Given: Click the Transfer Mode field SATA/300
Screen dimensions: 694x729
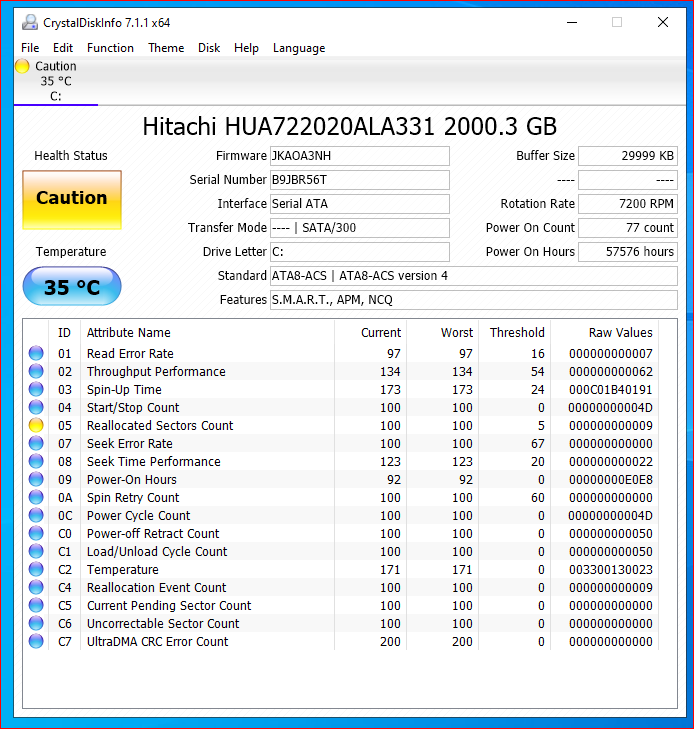Looking at the screenshot, I should point(360,228).
